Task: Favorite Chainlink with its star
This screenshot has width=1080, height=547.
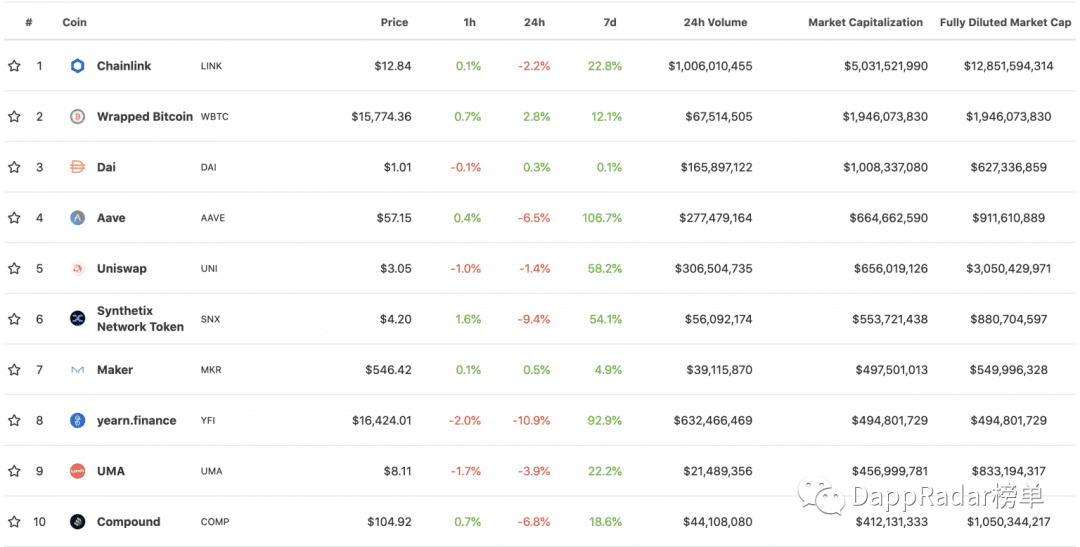Action: click(14, 66)
